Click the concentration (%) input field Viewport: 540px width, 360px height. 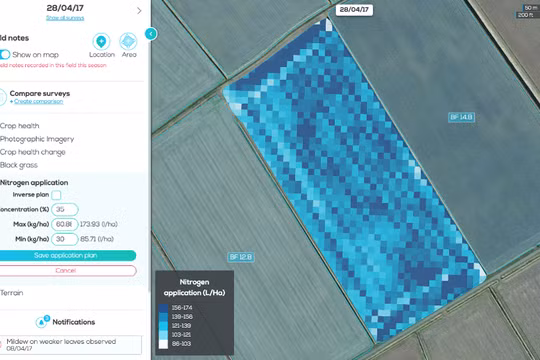coord(65,209)
